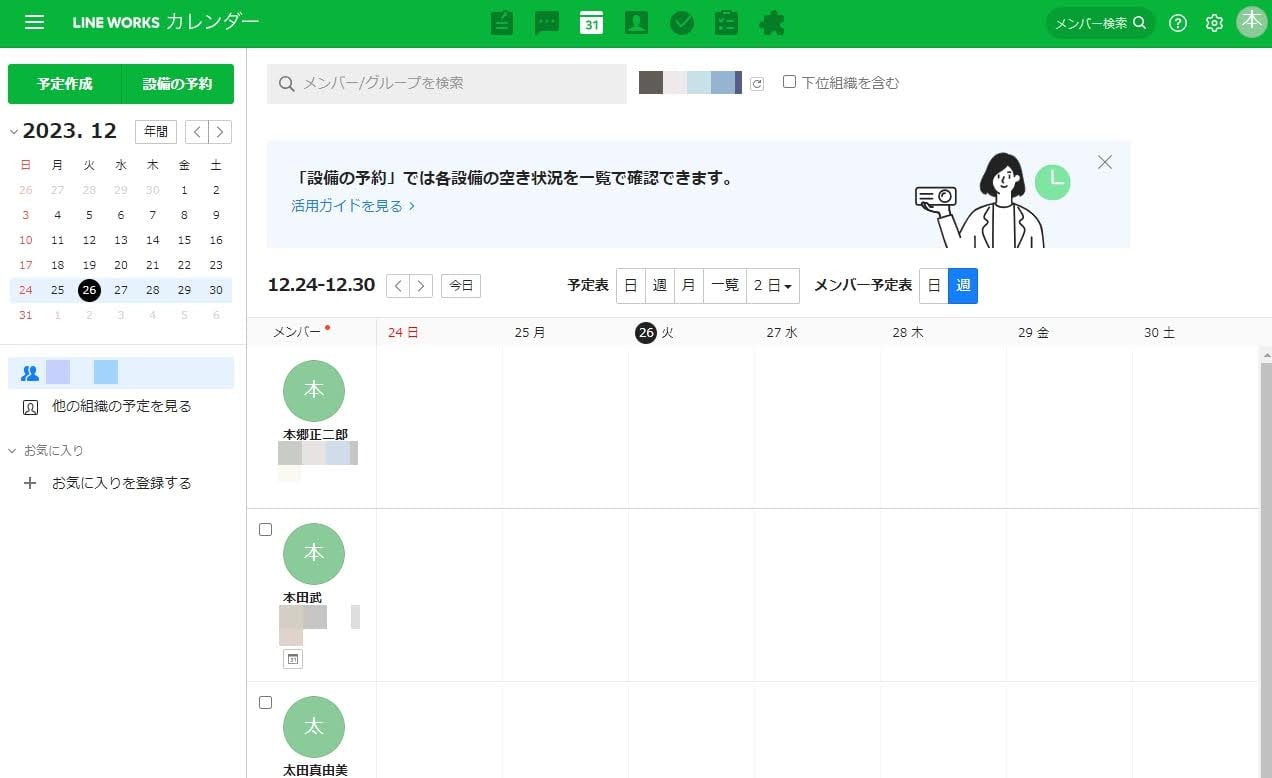
Task: Click 太田真由美 avatar
Action: pos(314,727)
